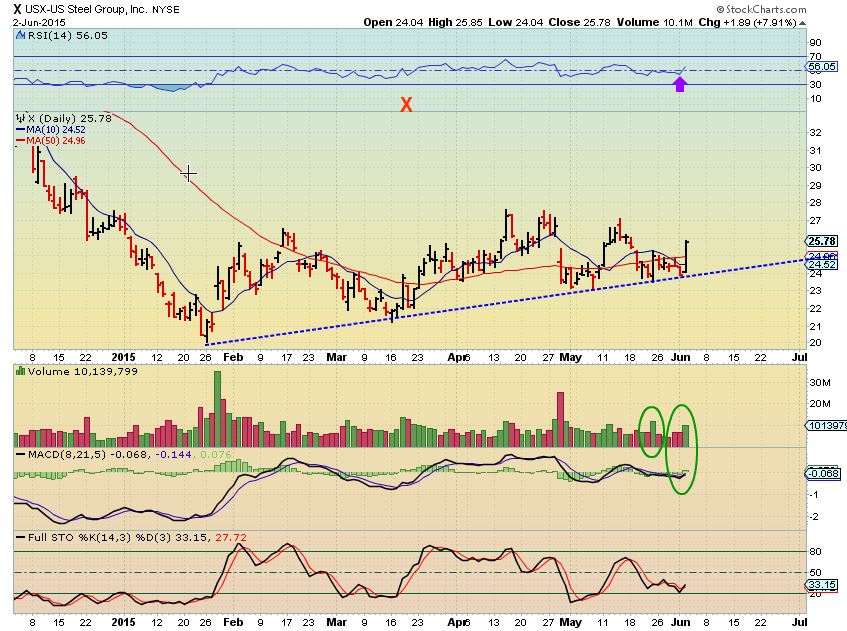847x631 pixels.
Task: Click the 56.05 RSI value tag on right axis
Action: 822,67
